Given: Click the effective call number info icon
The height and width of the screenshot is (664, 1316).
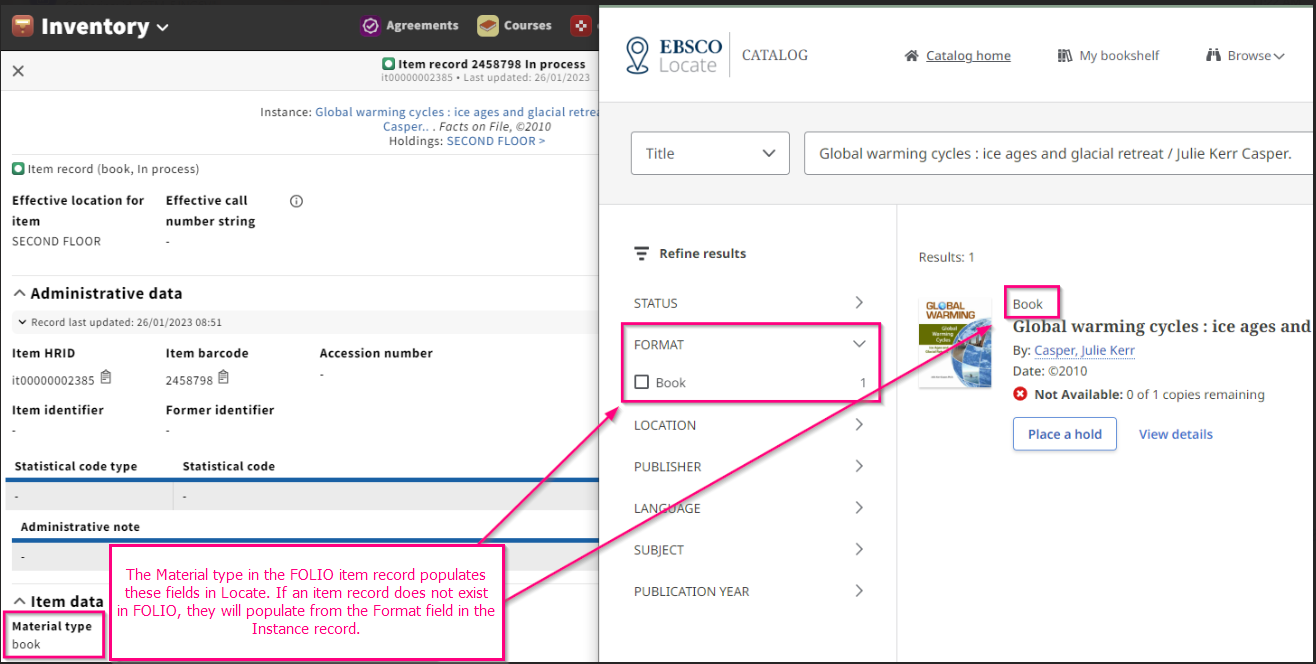Looking at the screenshot, I should tap(296, 201).
